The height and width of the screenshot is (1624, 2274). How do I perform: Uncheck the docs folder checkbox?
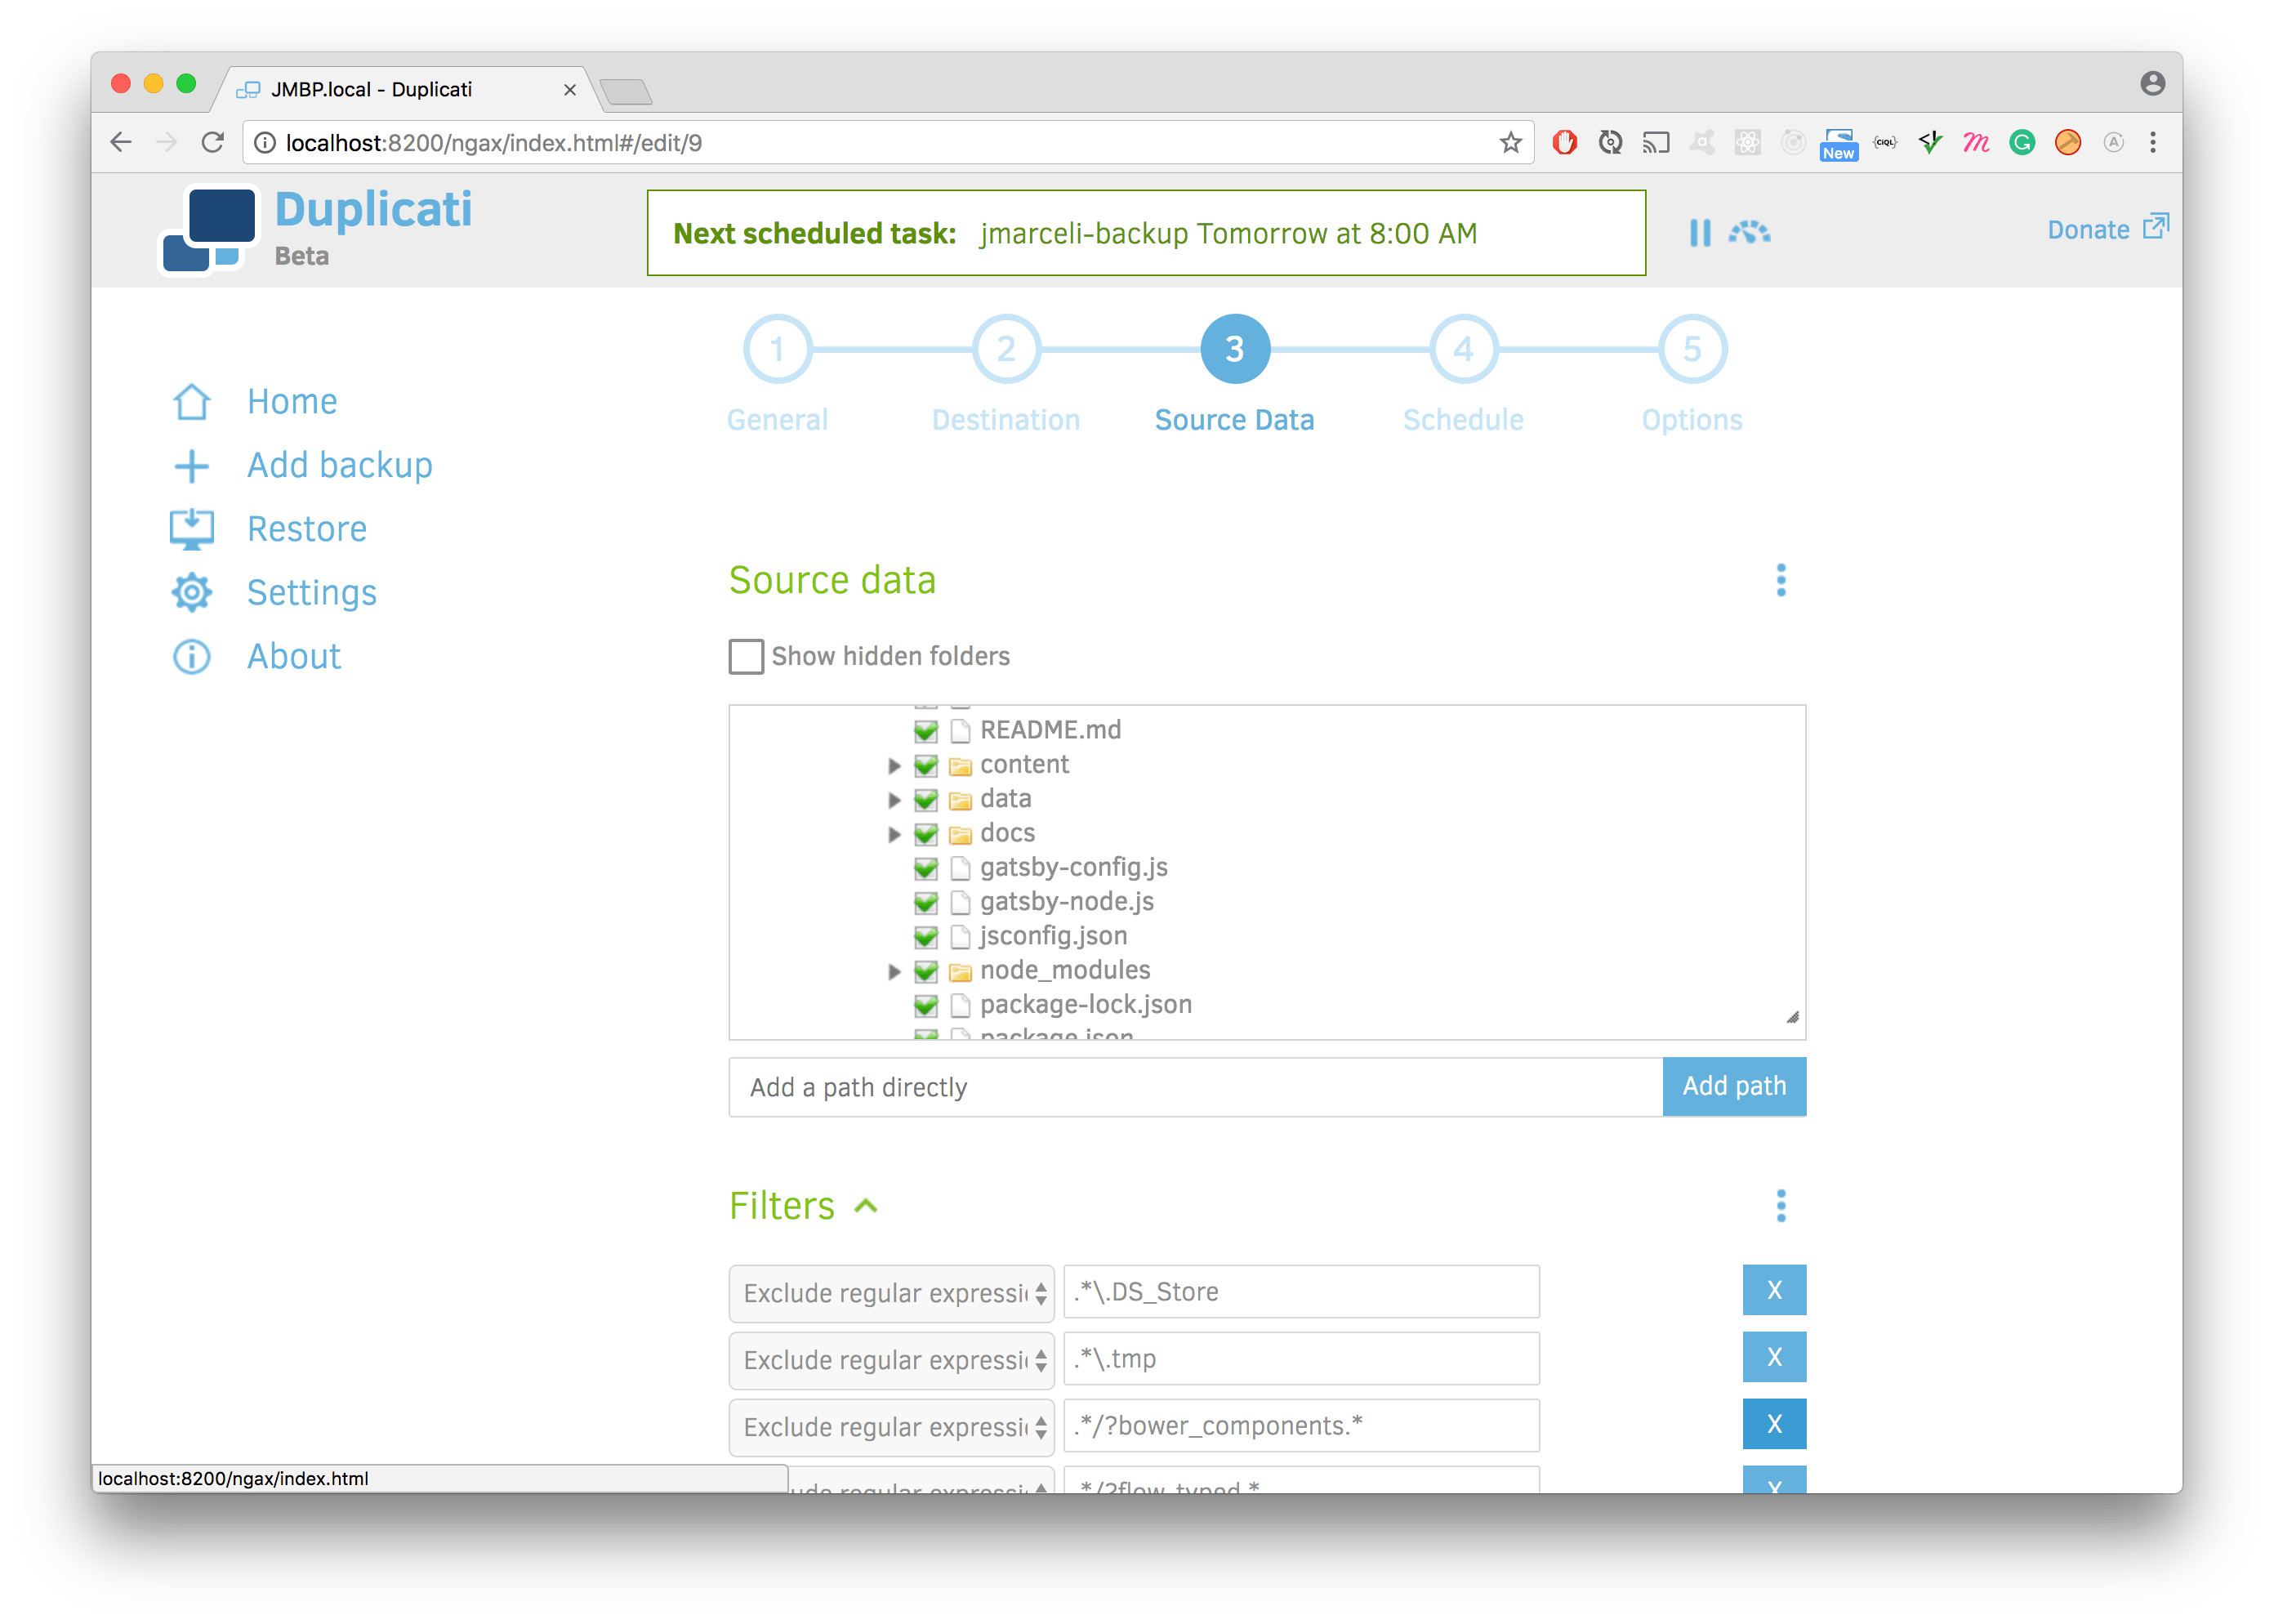click(926, 834)
